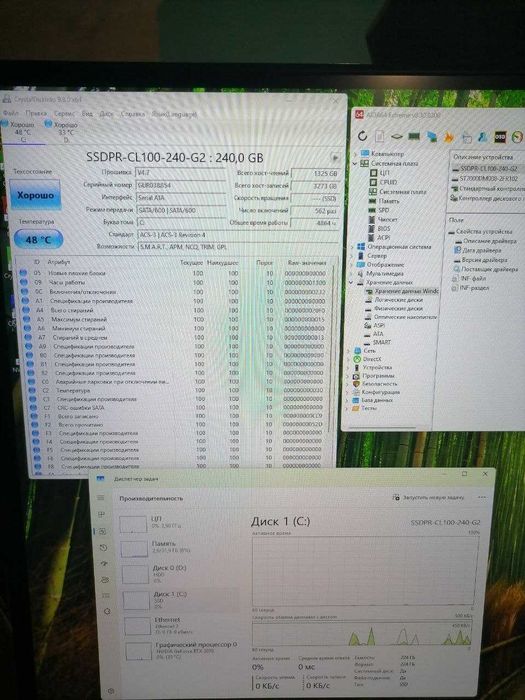This screenshot has height=700, width=525.
Task: Click the 48 °C temperature button
Action: pos(38,240)
